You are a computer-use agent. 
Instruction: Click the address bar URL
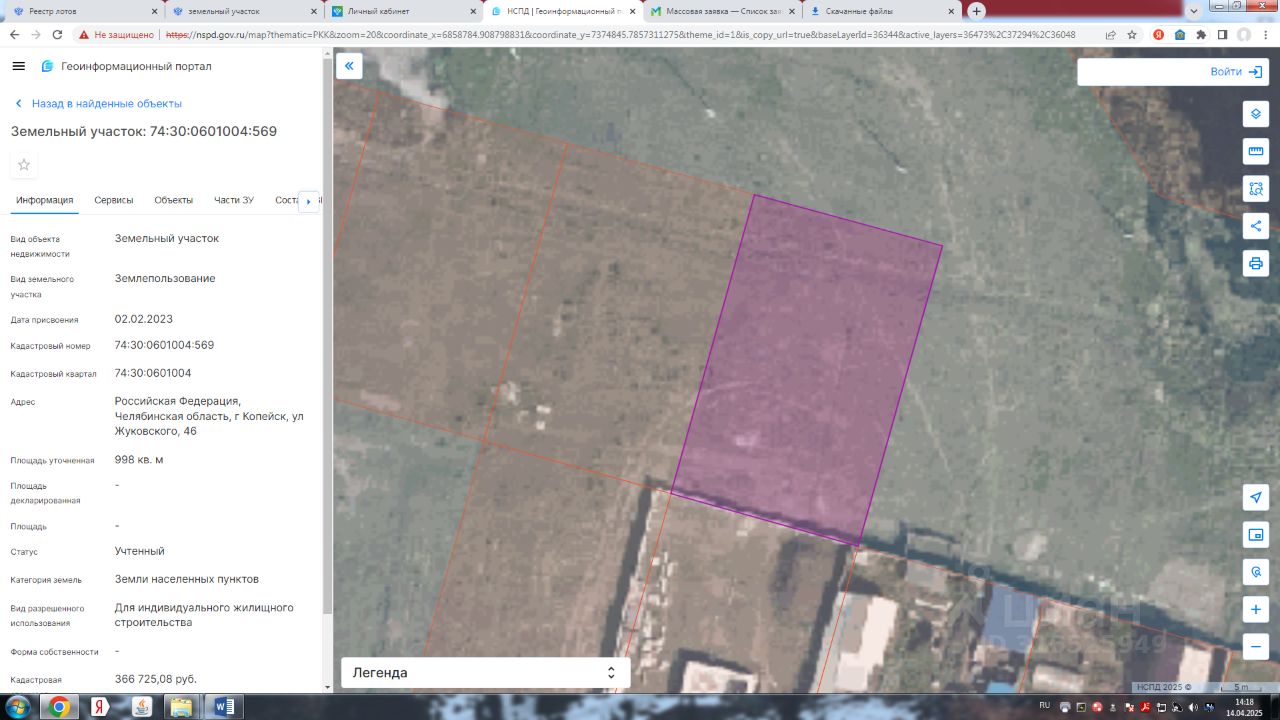pyautogui.click(x=620, y=34)
